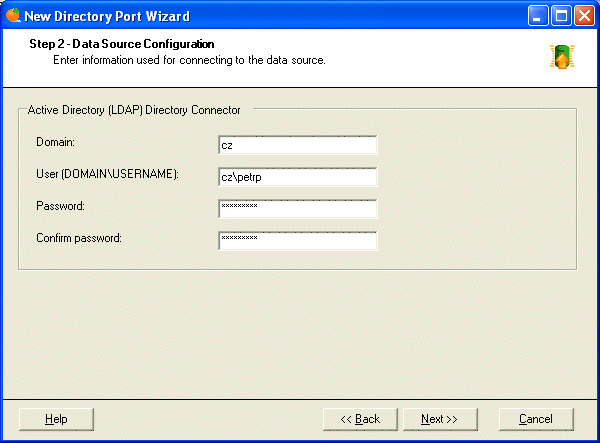Focus the Confirm password field
Screen dimensions: 600x443
click(x=298, y=241)
